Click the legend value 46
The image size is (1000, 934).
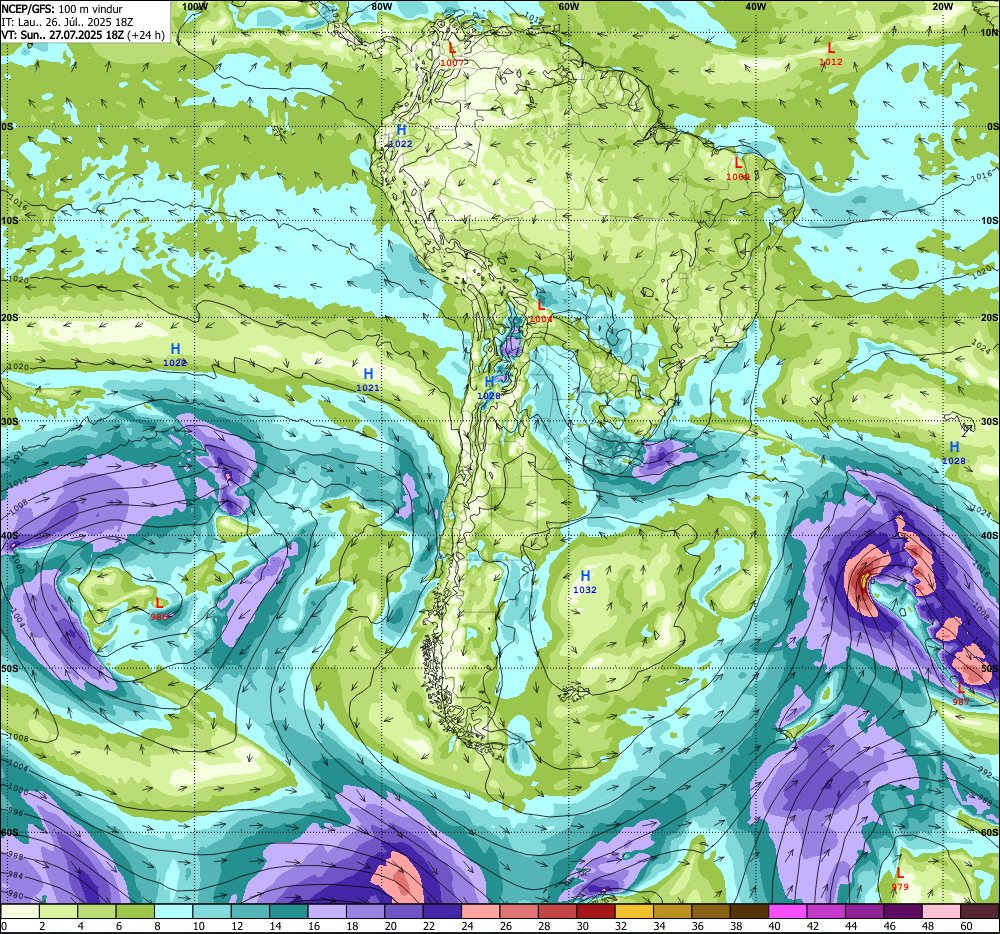[x=890, y=926]
